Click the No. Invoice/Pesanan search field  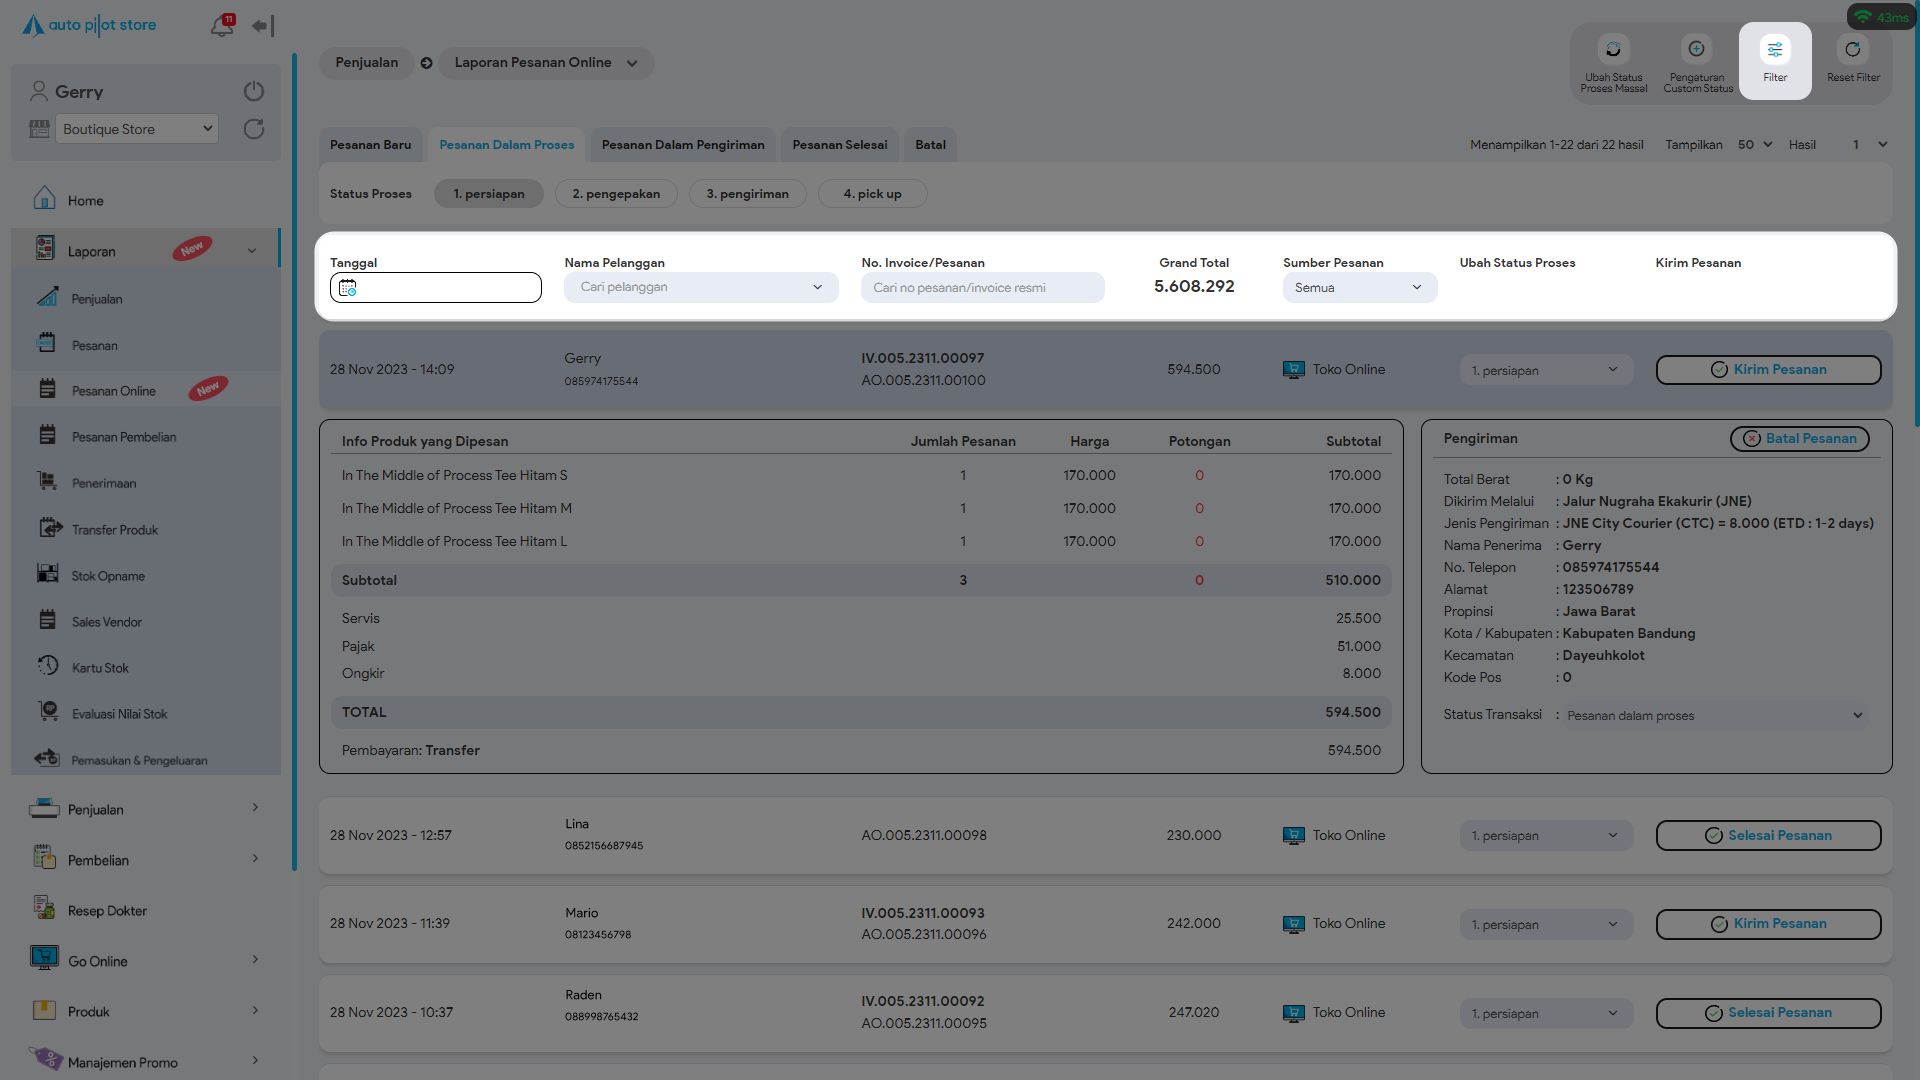click(x=982, y=288)
